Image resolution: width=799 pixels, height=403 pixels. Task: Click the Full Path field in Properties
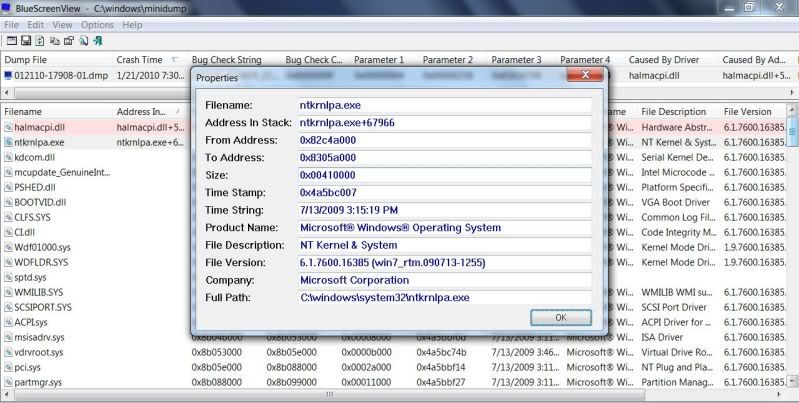445,298
